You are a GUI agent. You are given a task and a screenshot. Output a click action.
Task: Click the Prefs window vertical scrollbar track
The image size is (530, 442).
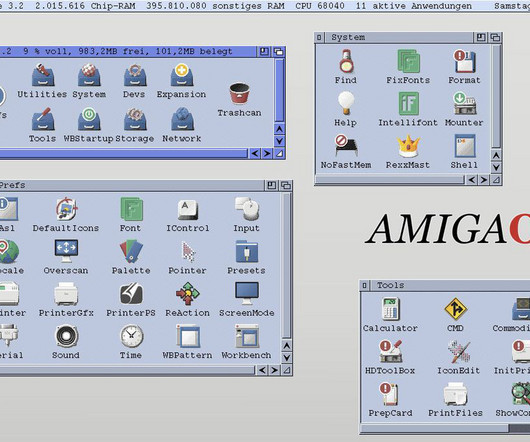coord(286,265)
